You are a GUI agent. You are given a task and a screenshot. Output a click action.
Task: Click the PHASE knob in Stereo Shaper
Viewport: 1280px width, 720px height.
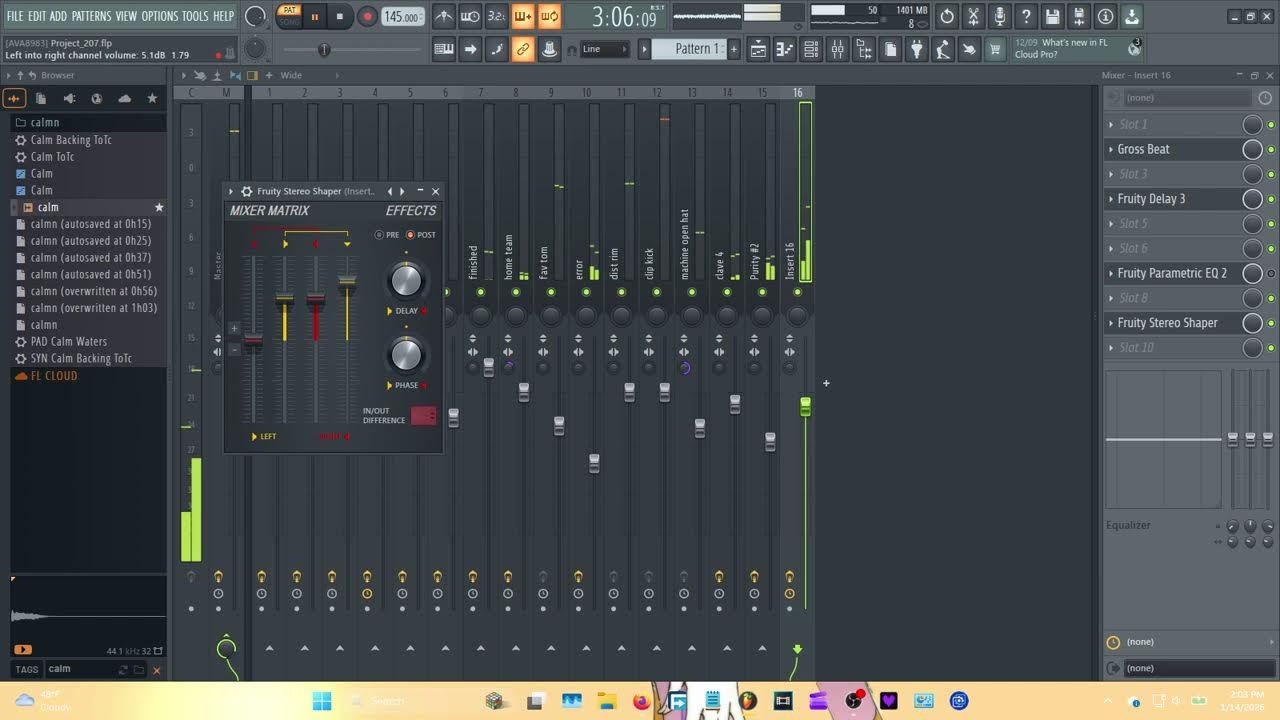point(406,355)
